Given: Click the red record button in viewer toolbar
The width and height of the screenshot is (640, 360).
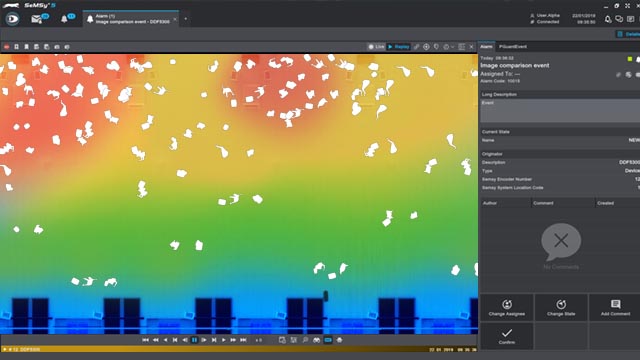Looking at the screenshot, I should (x=7, y=47).
